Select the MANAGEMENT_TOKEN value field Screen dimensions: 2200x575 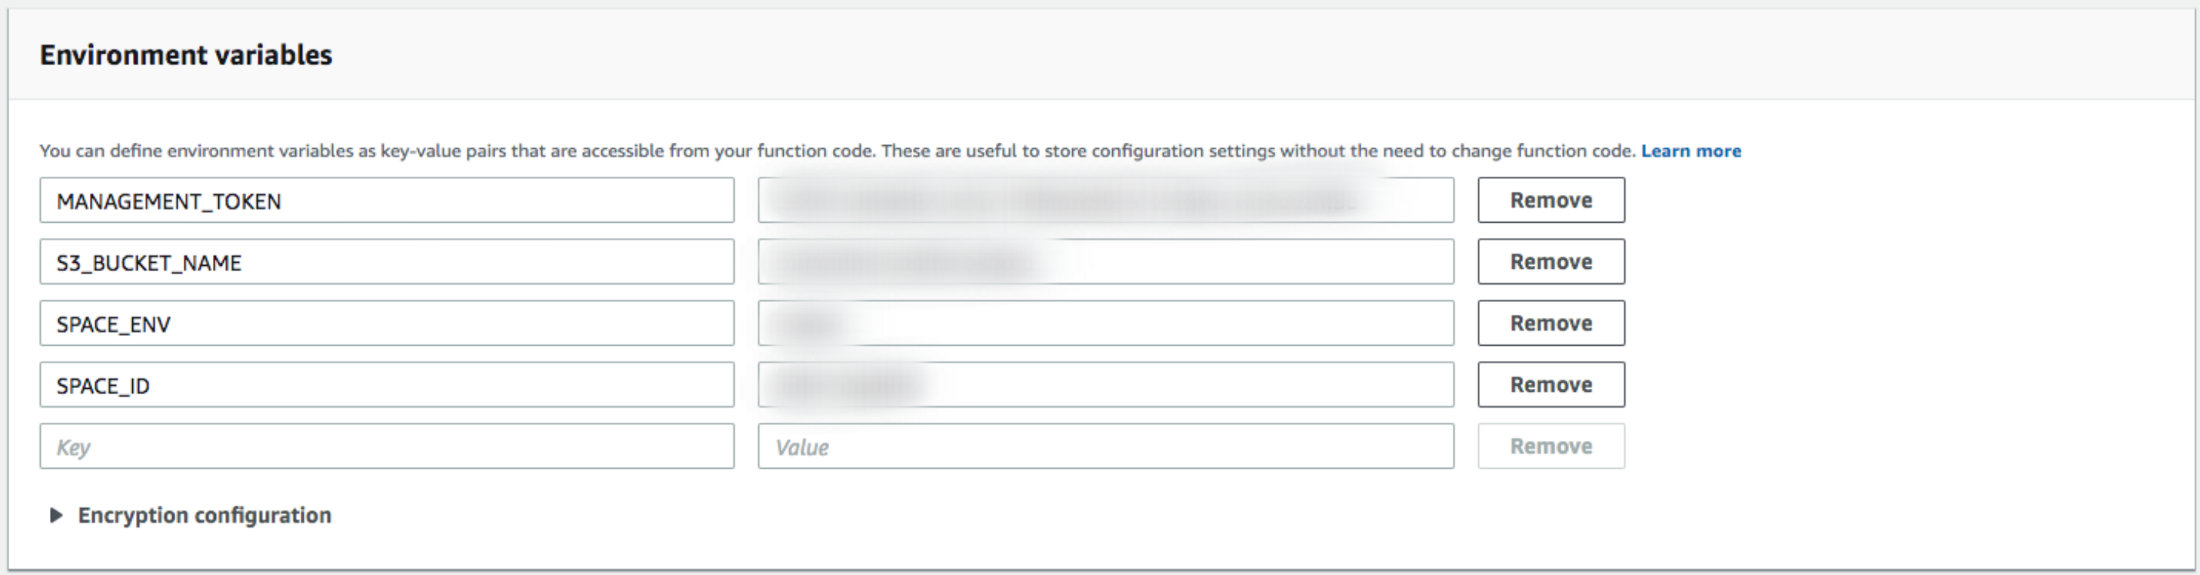pos(1106,200)
